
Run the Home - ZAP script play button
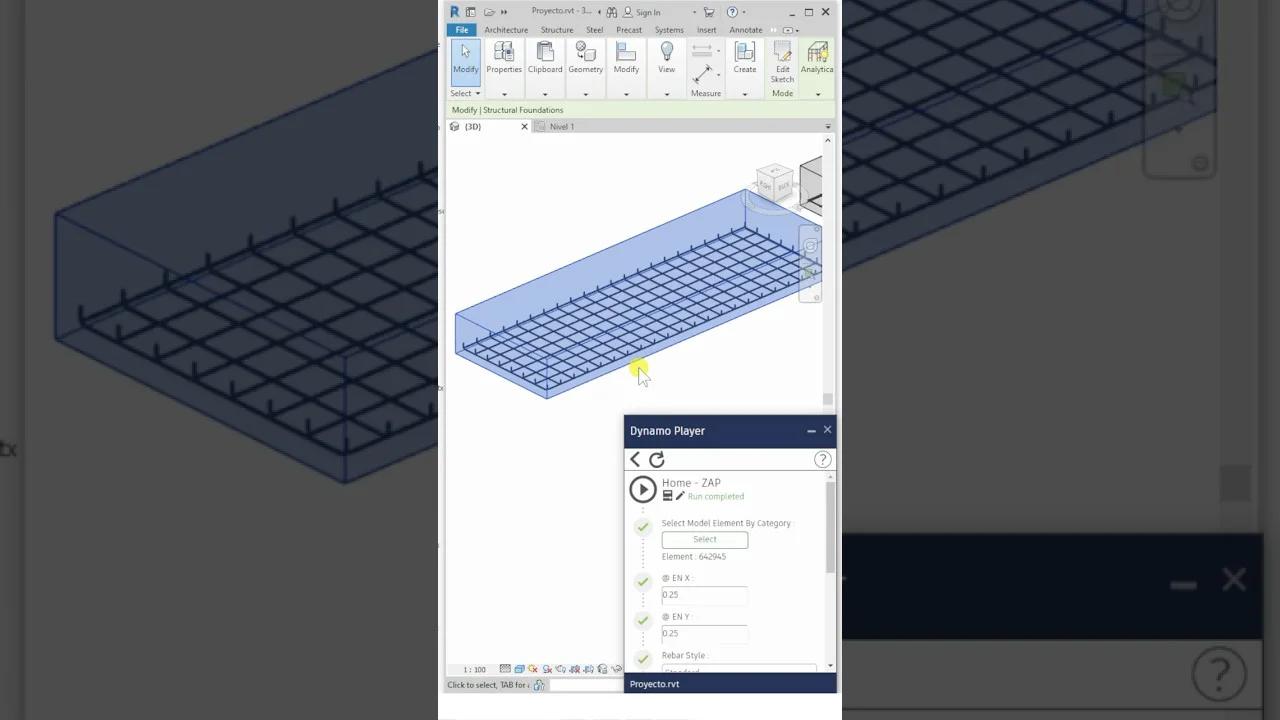pos(643,489)
